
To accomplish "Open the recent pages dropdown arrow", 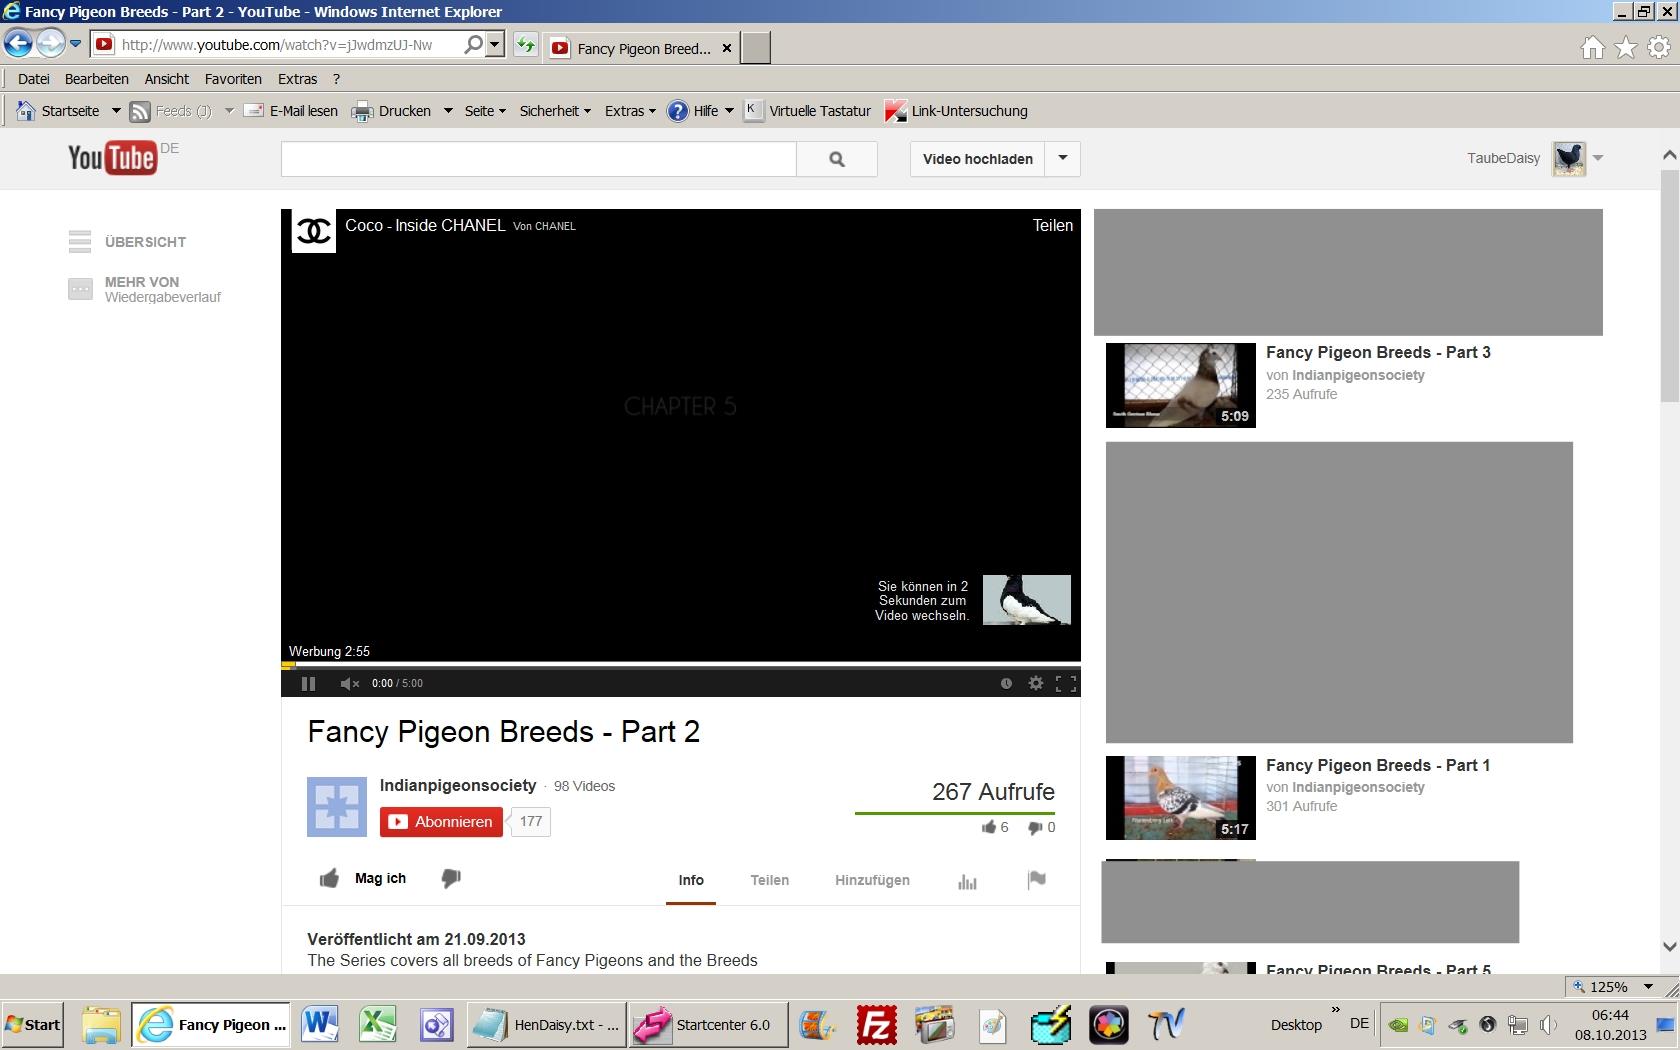I will 75,45.
